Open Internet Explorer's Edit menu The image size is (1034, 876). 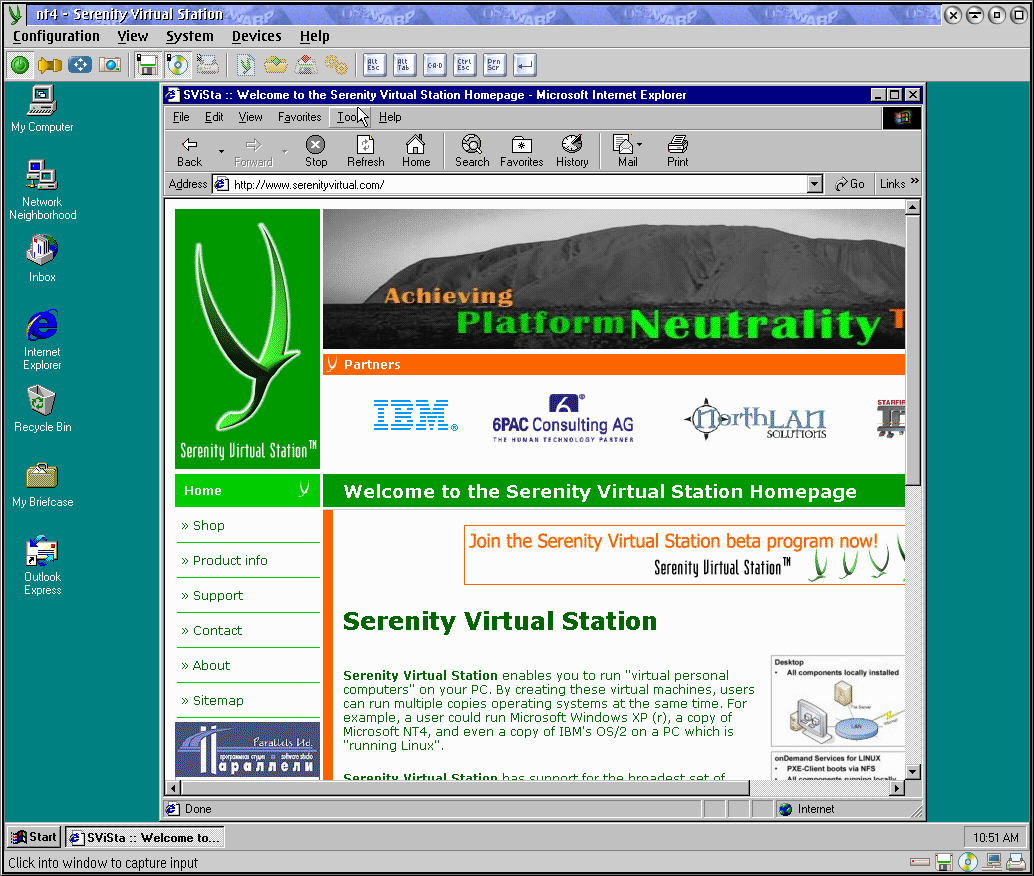[214, 117]
